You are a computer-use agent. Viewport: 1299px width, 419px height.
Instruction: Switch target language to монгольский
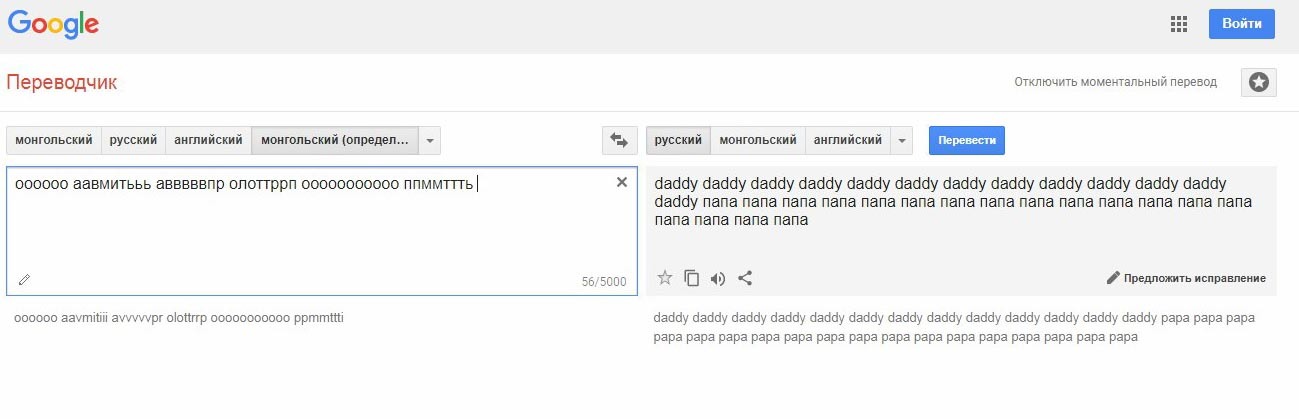[757, 141]
